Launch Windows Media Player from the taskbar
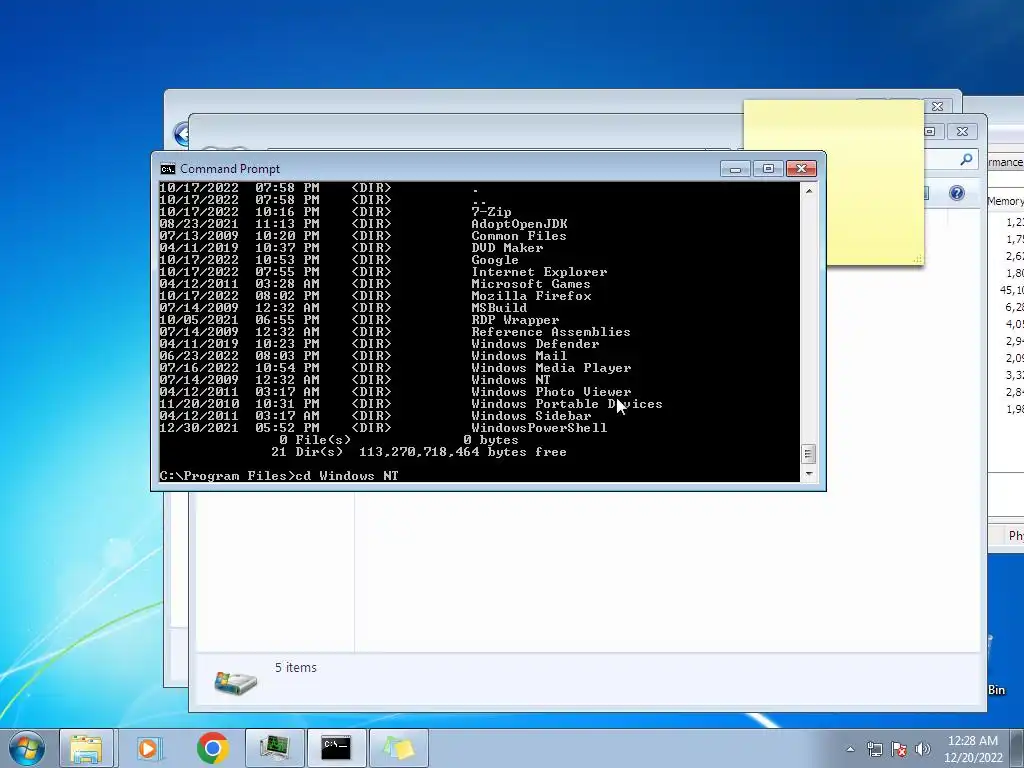This screenshot has width=1024, height=768. 148,748
